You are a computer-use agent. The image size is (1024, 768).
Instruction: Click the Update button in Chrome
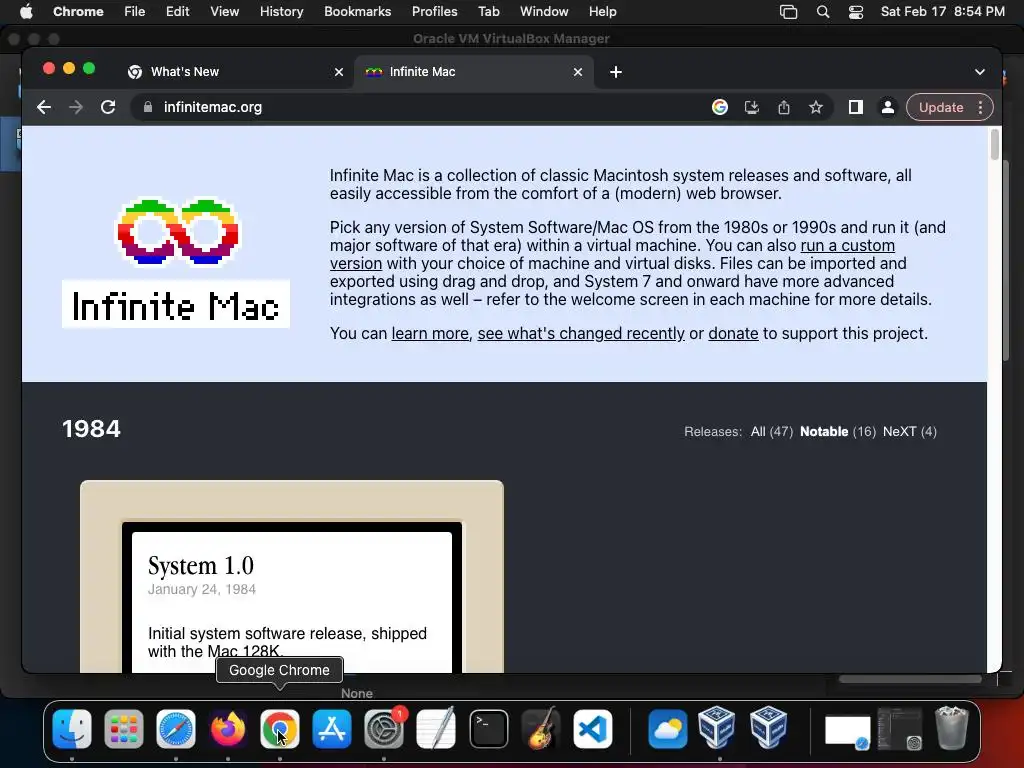[x=941, y=107]
